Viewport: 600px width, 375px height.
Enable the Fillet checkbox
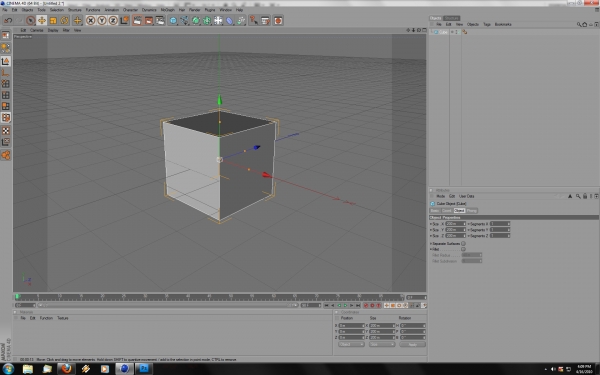click(463, 249)
